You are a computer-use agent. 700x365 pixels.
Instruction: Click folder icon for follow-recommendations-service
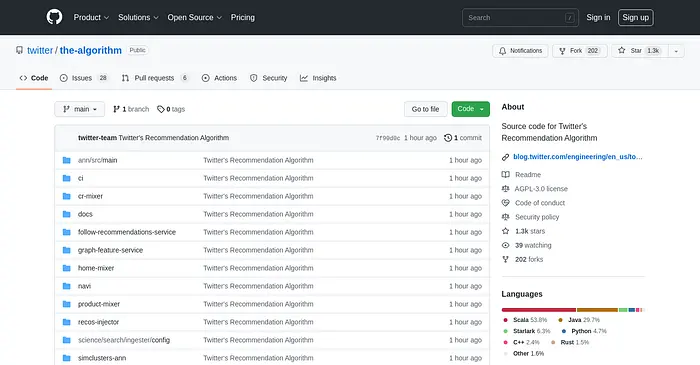67,232
